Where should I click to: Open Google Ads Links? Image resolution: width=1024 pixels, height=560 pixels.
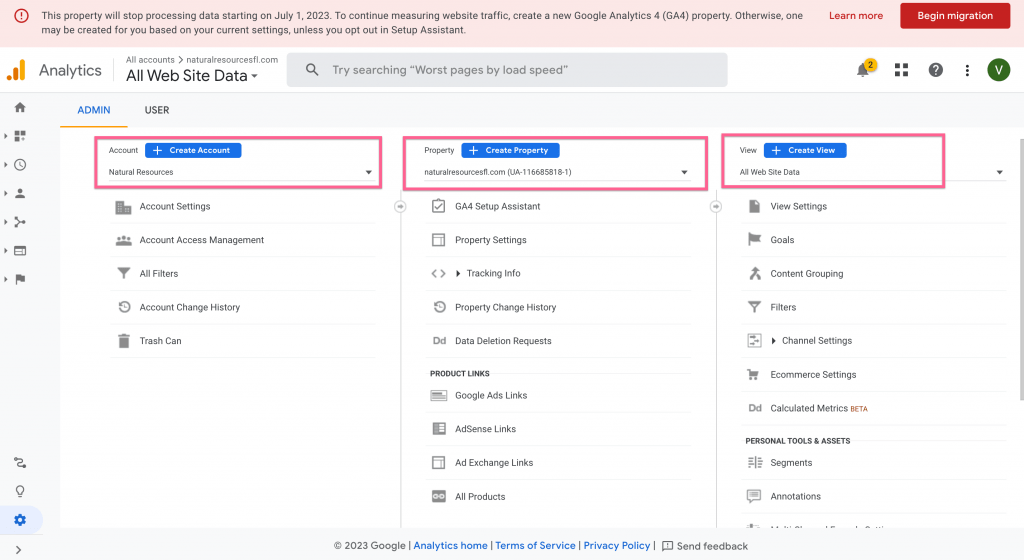point(490,396)
